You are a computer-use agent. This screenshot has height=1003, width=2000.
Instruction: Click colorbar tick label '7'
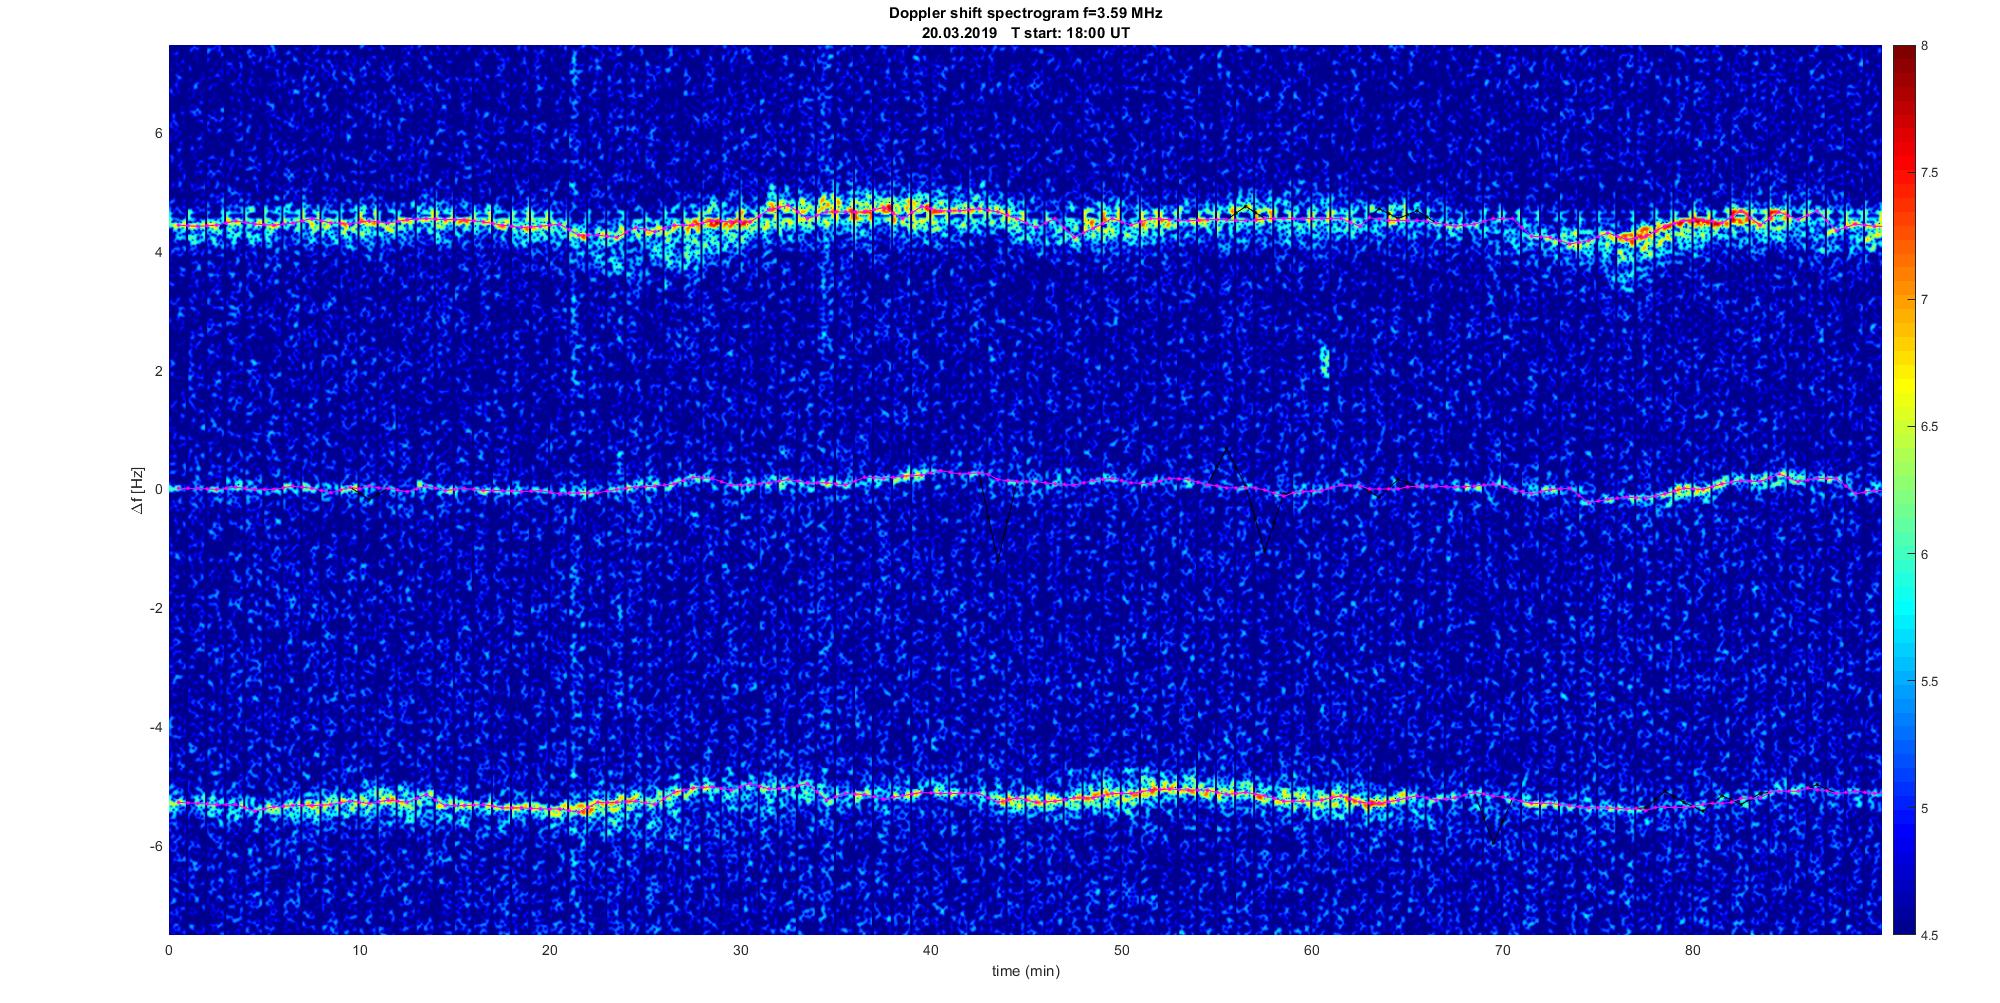tap(1925, 300)
